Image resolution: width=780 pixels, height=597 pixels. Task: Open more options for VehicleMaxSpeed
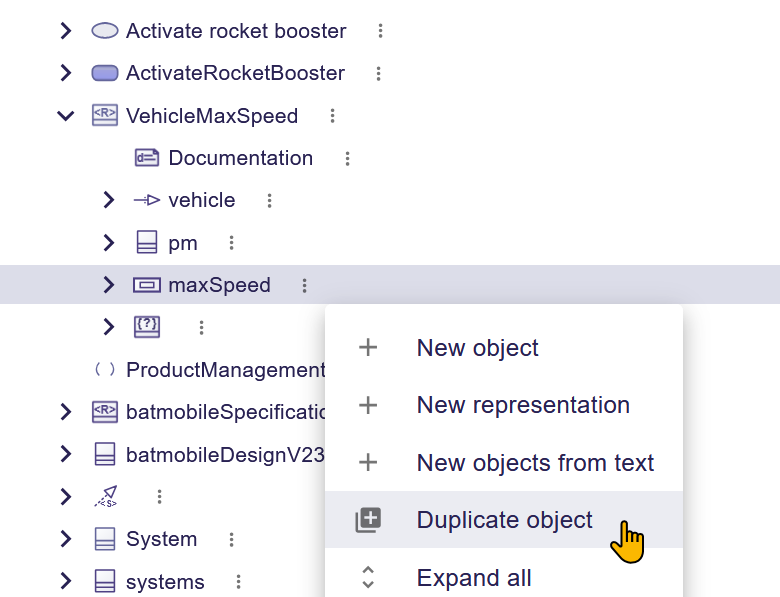(332, 116)
